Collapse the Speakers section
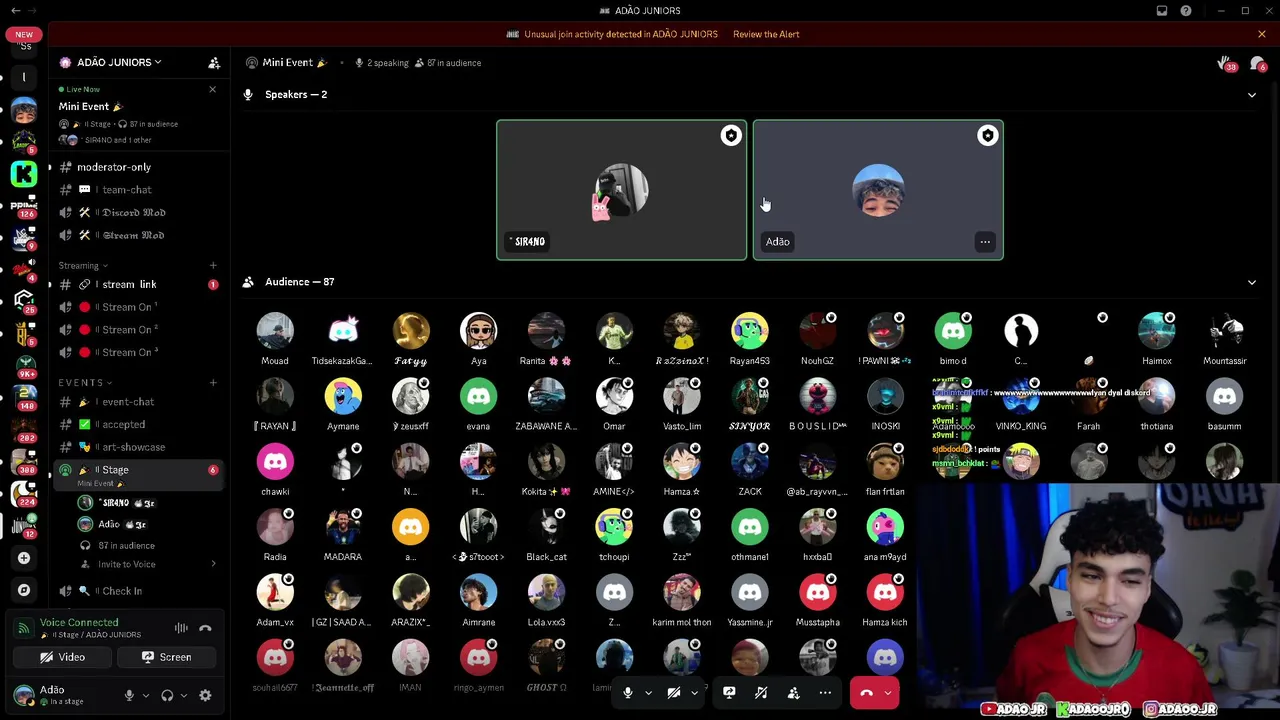The height and width of the screenshot is (720, 1280). [x=1251, y=95]
